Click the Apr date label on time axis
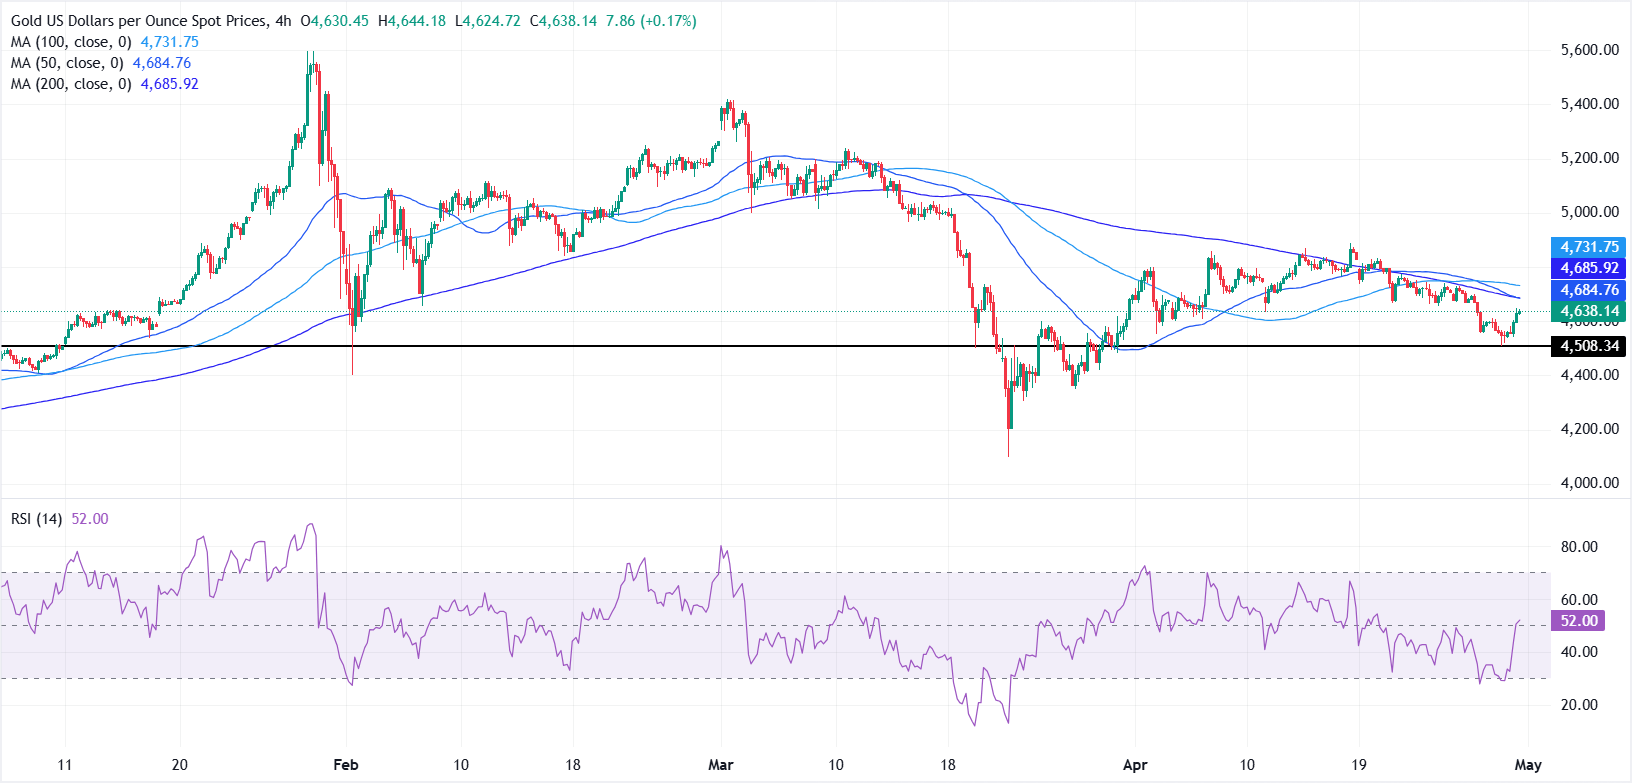Screen dimensions: 1632x783 pyautogui.click(x=1134, y=765)
